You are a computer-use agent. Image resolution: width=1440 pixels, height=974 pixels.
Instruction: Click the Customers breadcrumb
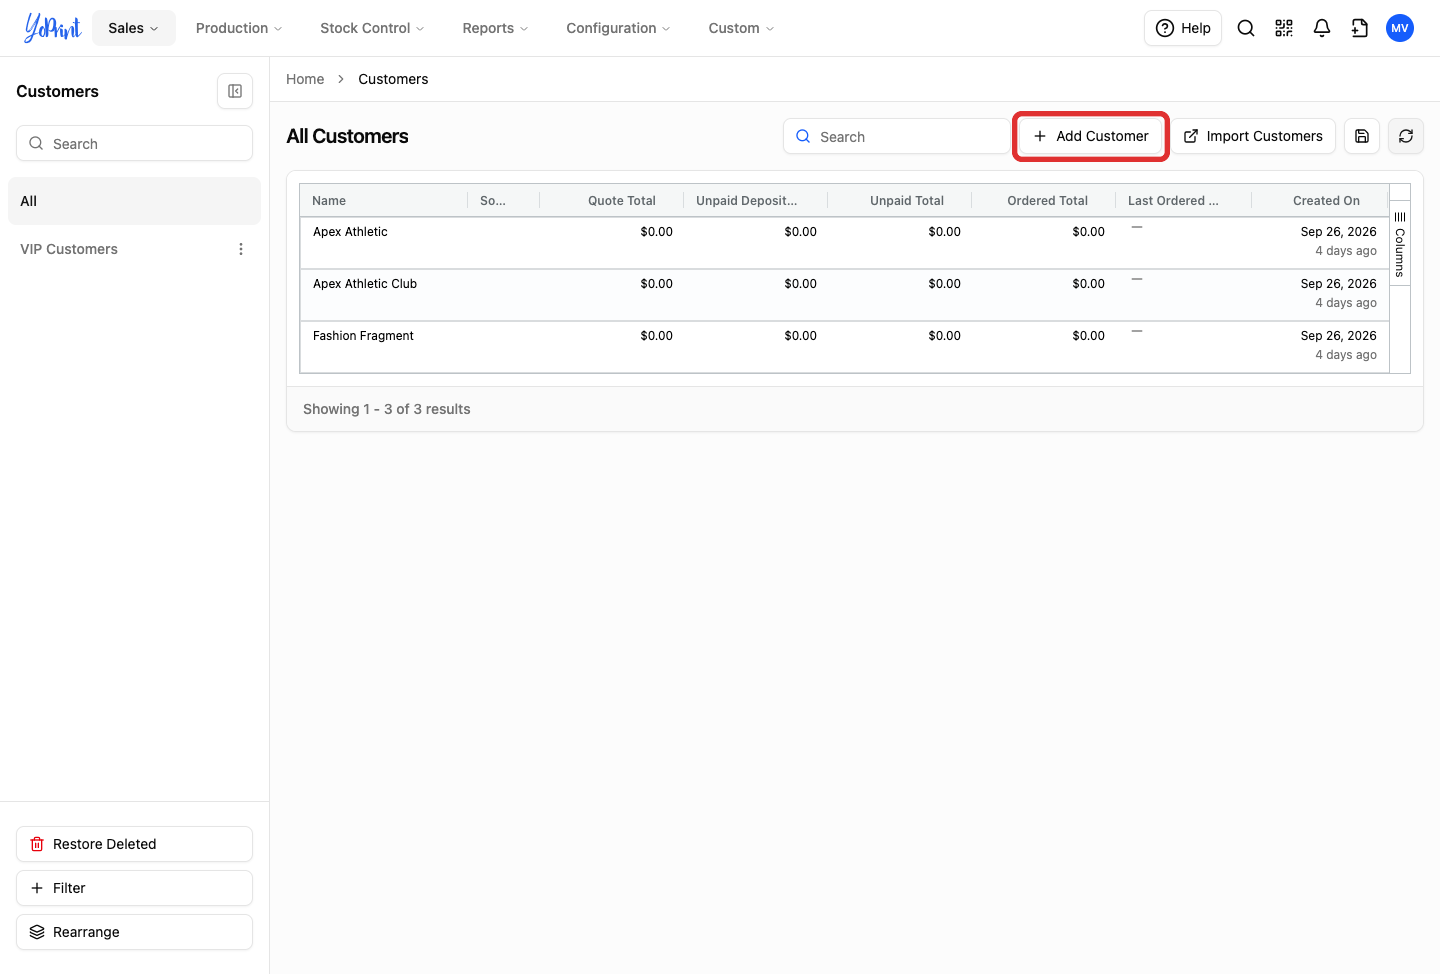click(393, 79)
